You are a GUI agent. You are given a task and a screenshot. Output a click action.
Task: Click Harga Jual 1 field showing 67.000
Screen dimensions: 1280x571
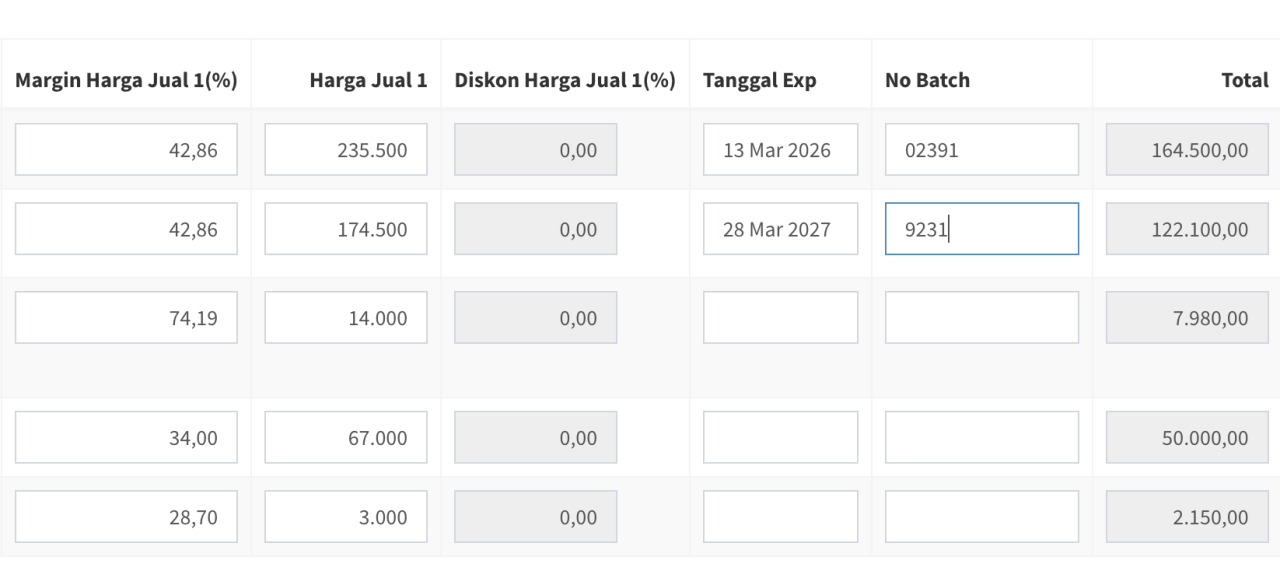346,438
